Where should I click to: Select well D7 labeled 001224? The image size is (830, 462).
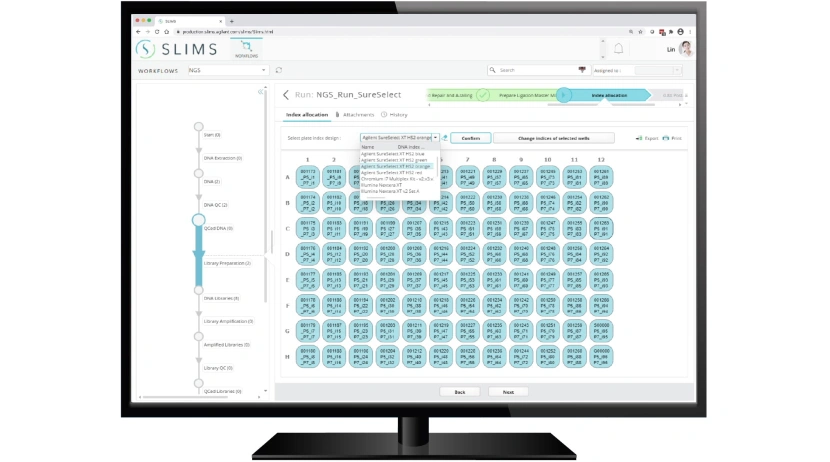click(467, 254)
